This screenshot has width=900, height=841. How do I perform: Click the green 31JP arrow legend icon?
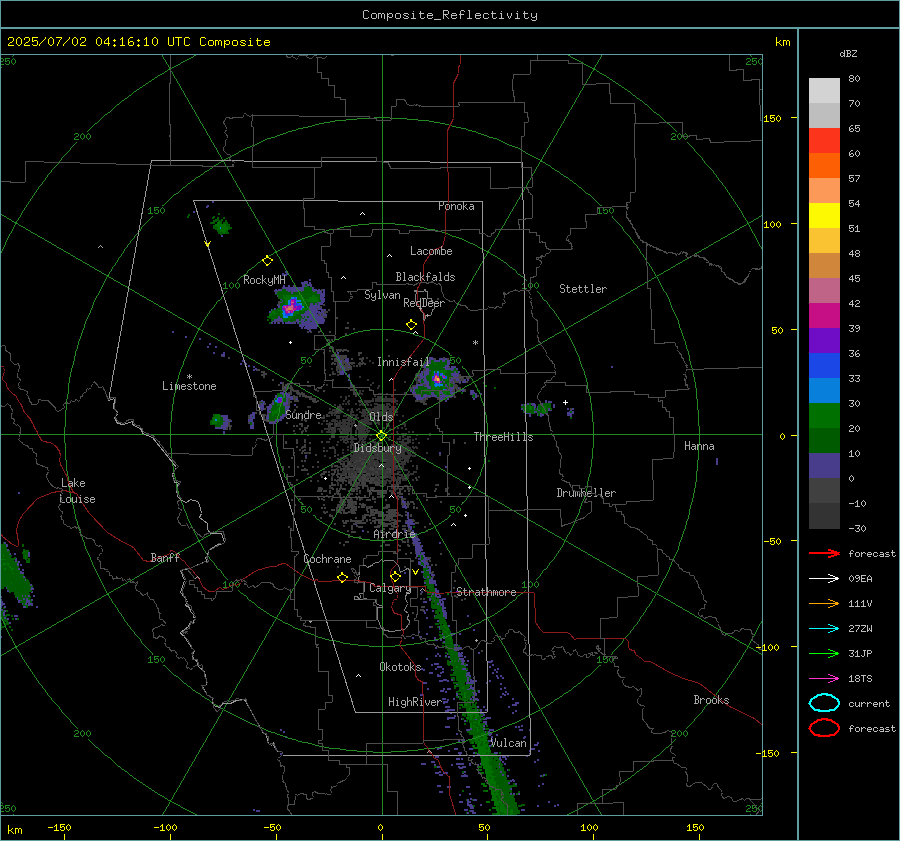click(x=824, y=653)
